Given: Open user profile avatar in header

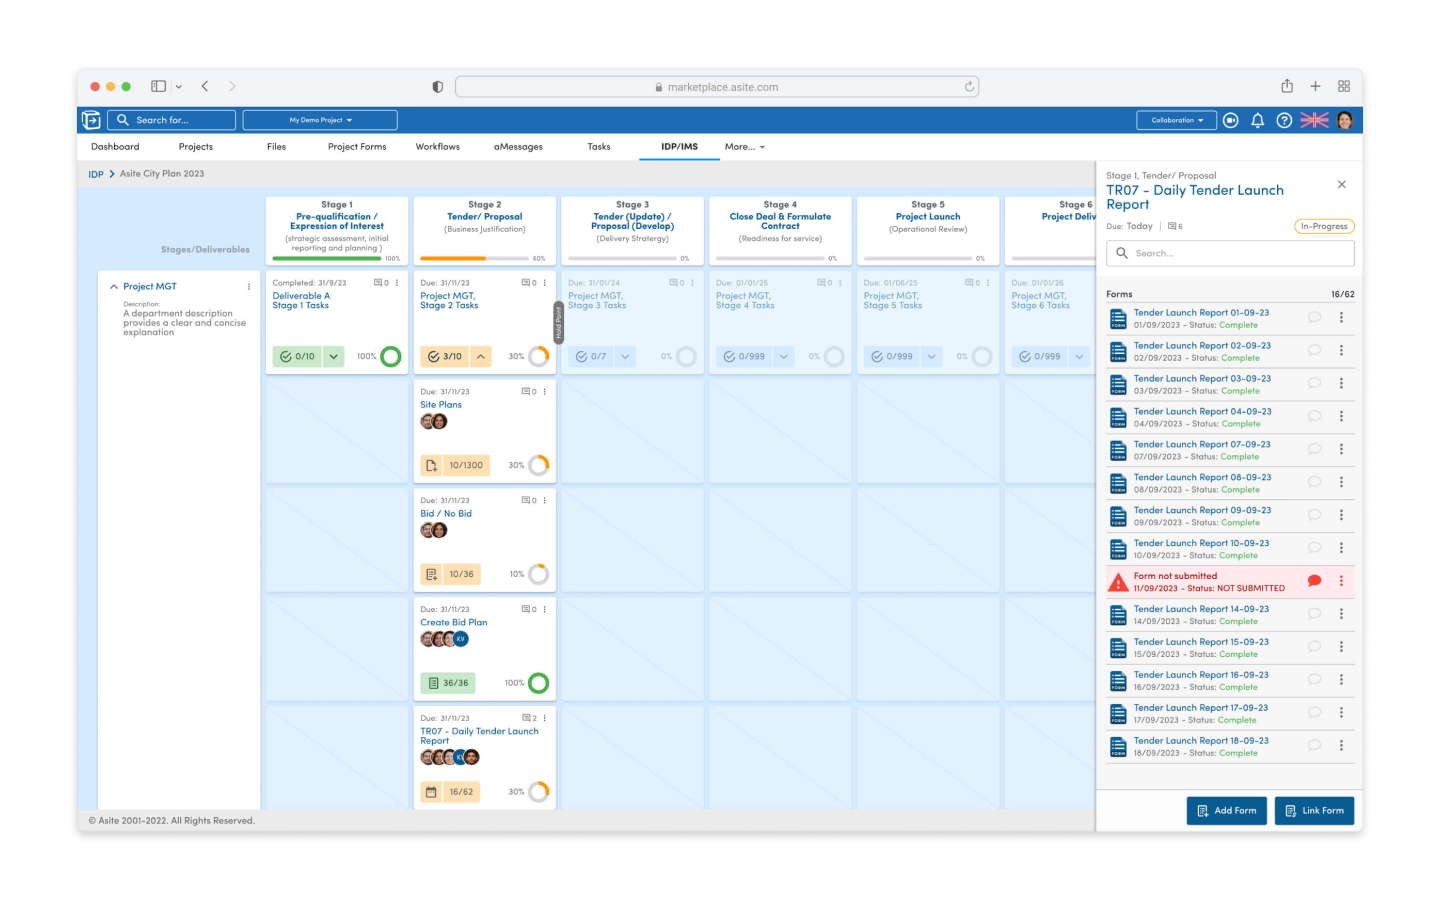Looking at the screenshot, I should 1345,120.
